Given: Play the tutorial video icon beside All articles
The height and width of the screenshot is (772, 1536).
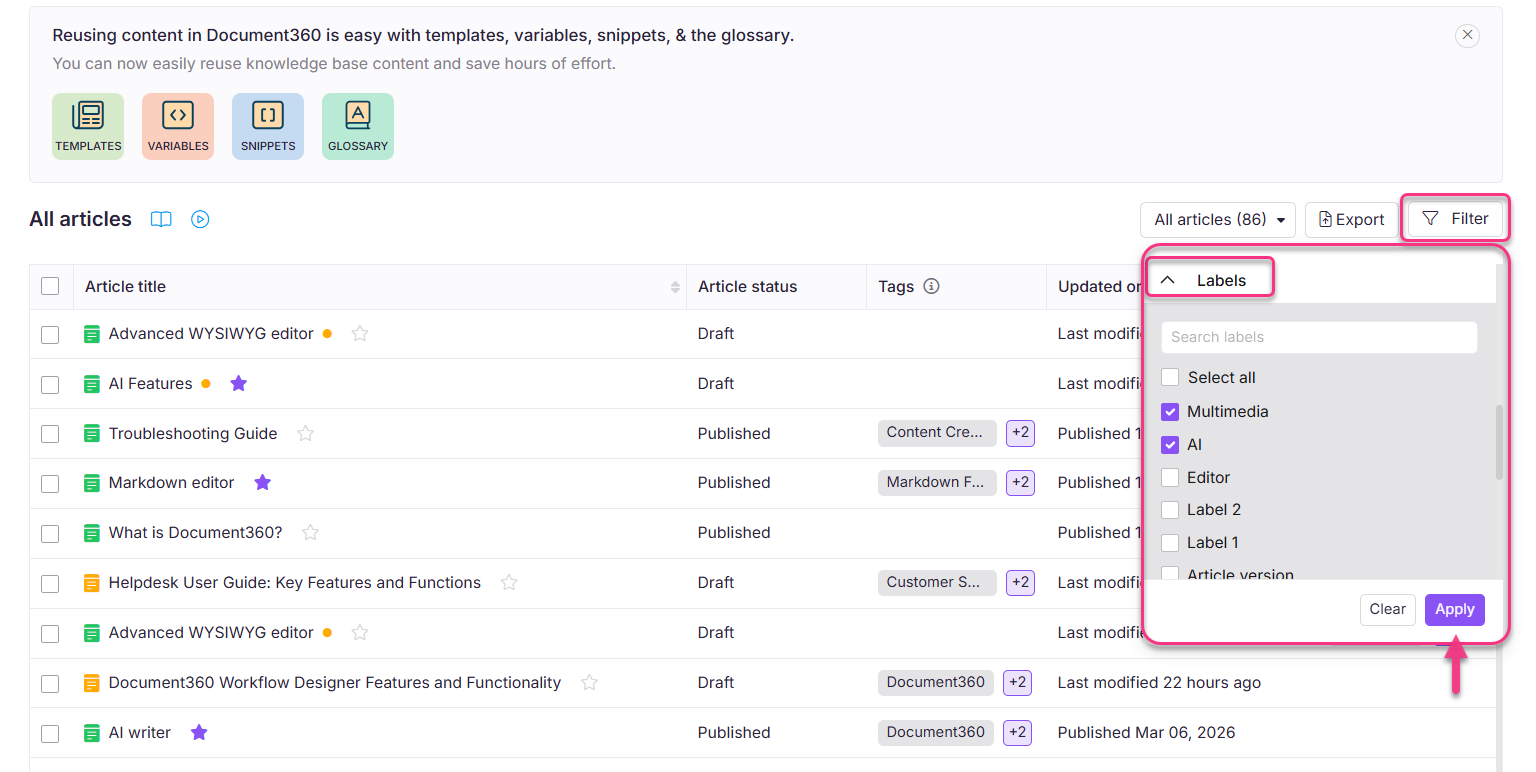Looking at the screenshot, I should pyautogui.click(x=199, y=219).
